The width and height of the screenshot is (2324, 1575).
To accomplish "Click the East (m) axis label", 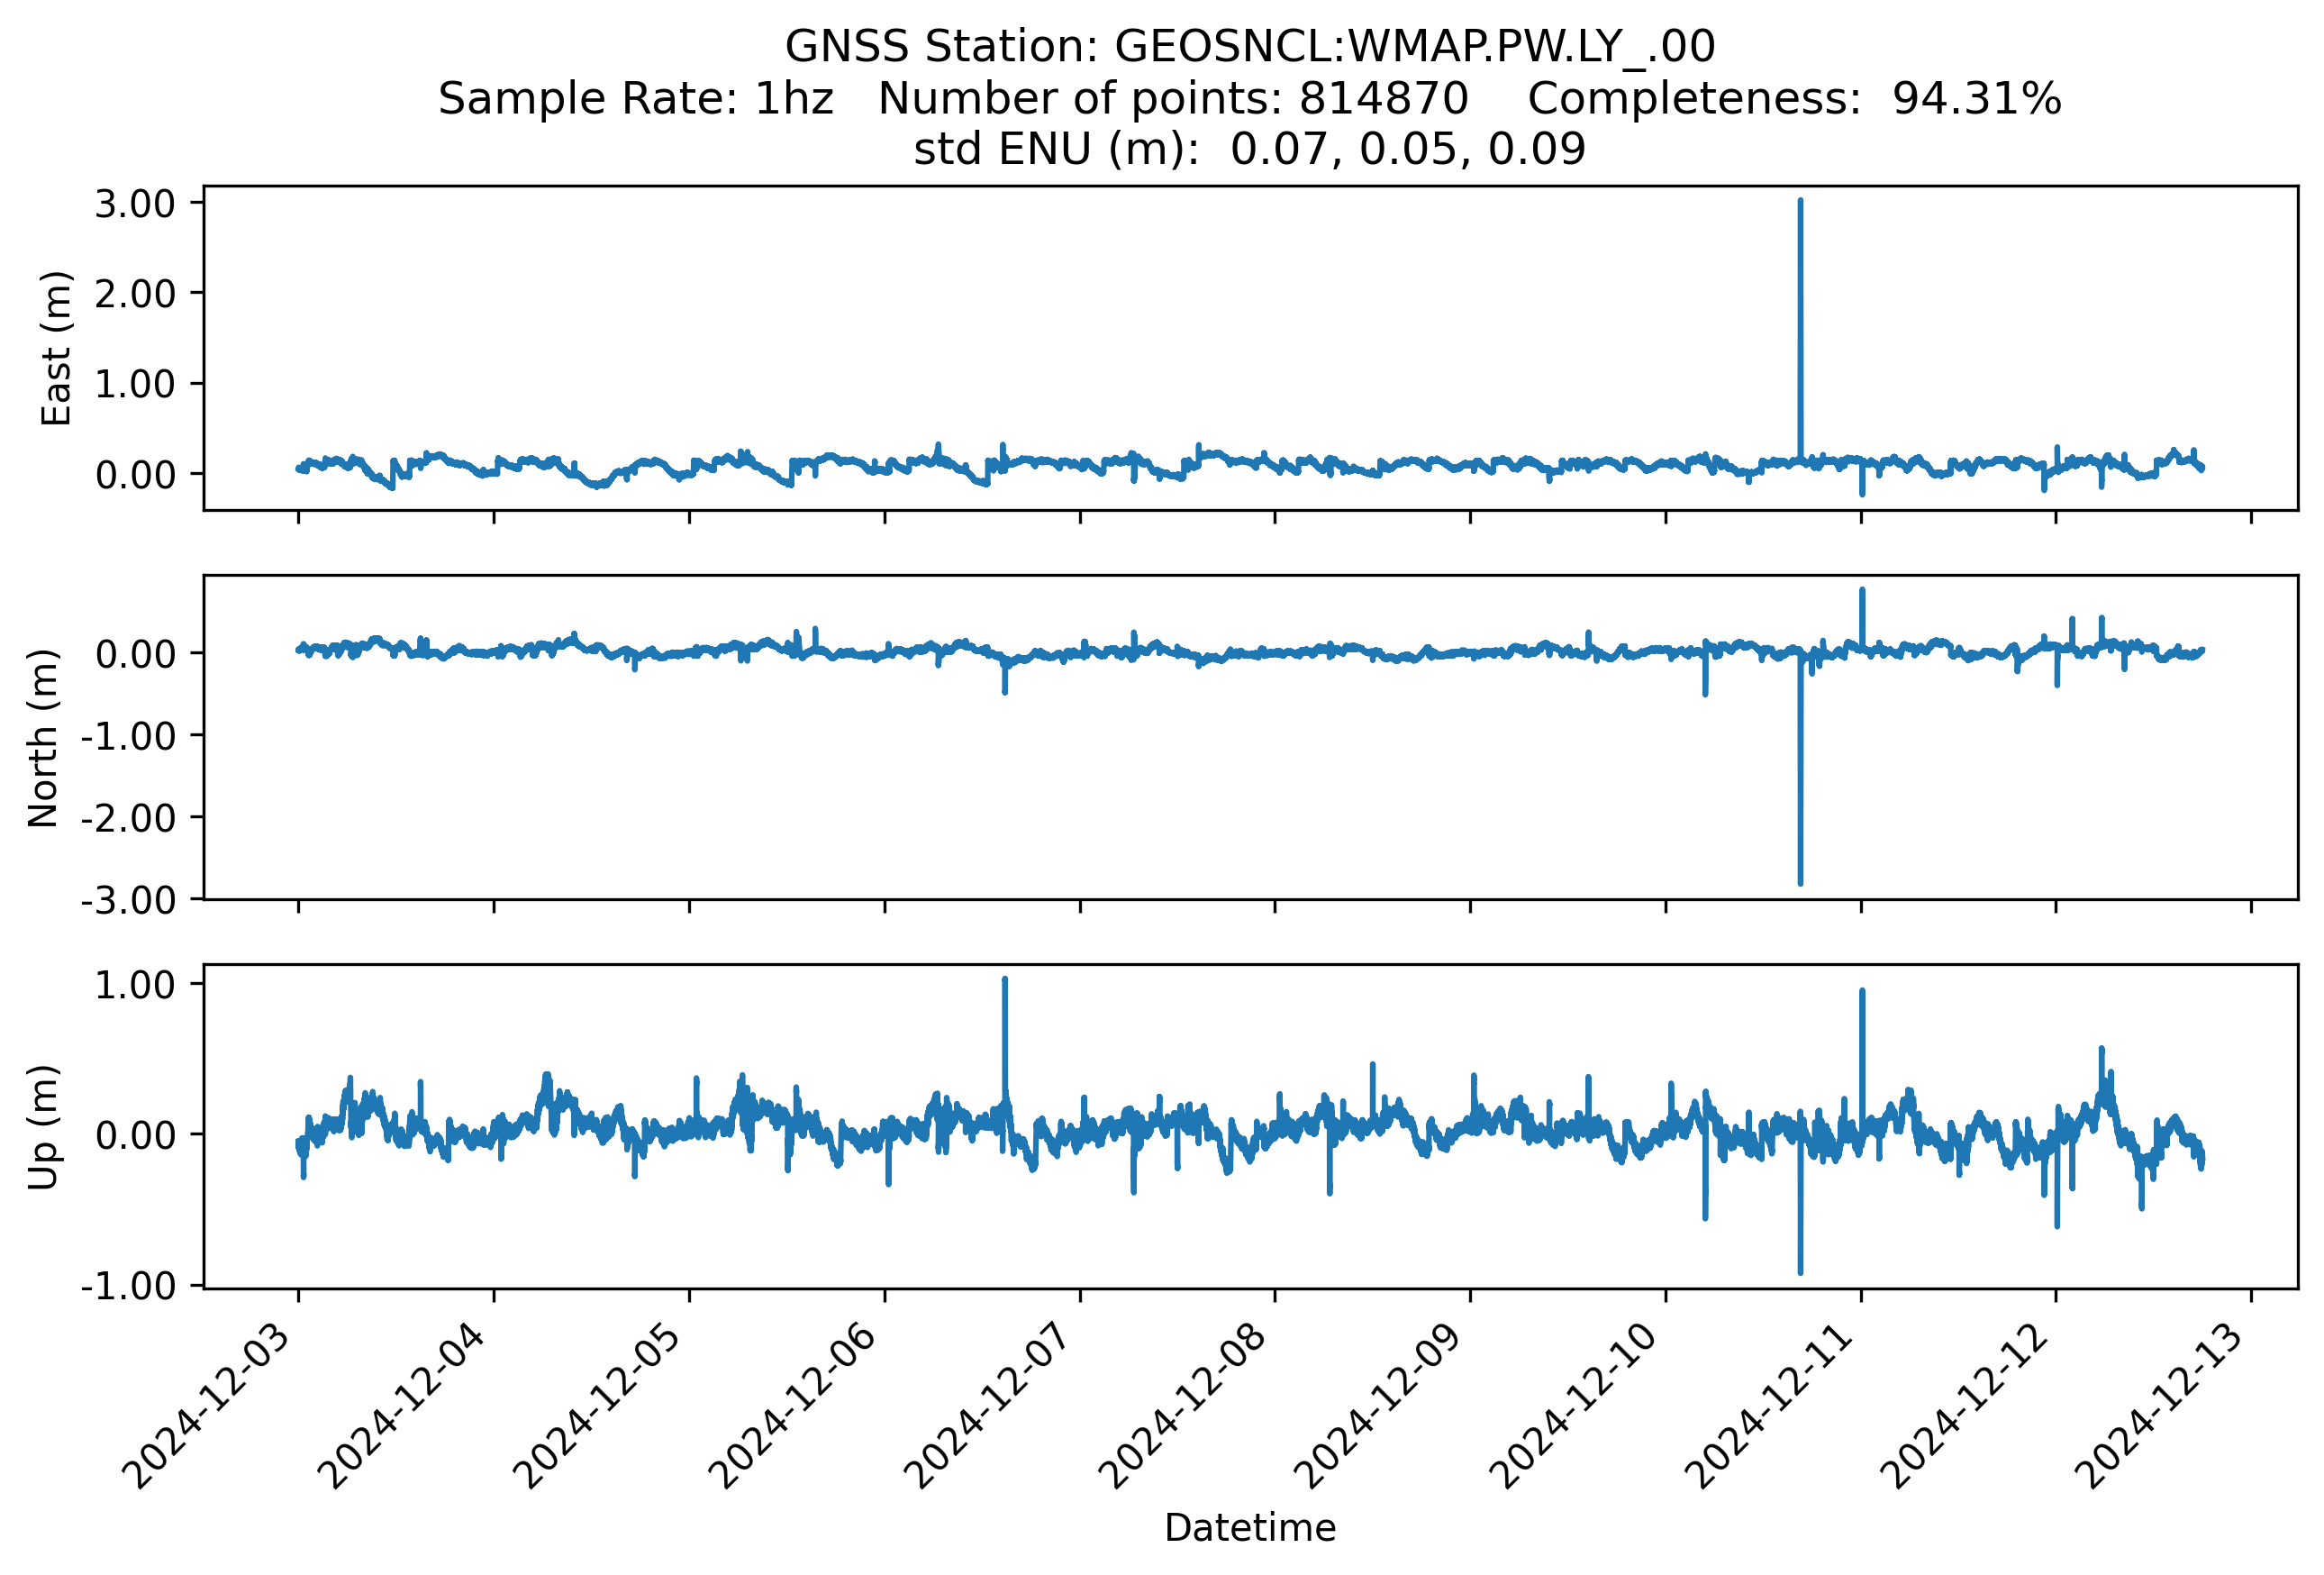I will tap(57, 348).
